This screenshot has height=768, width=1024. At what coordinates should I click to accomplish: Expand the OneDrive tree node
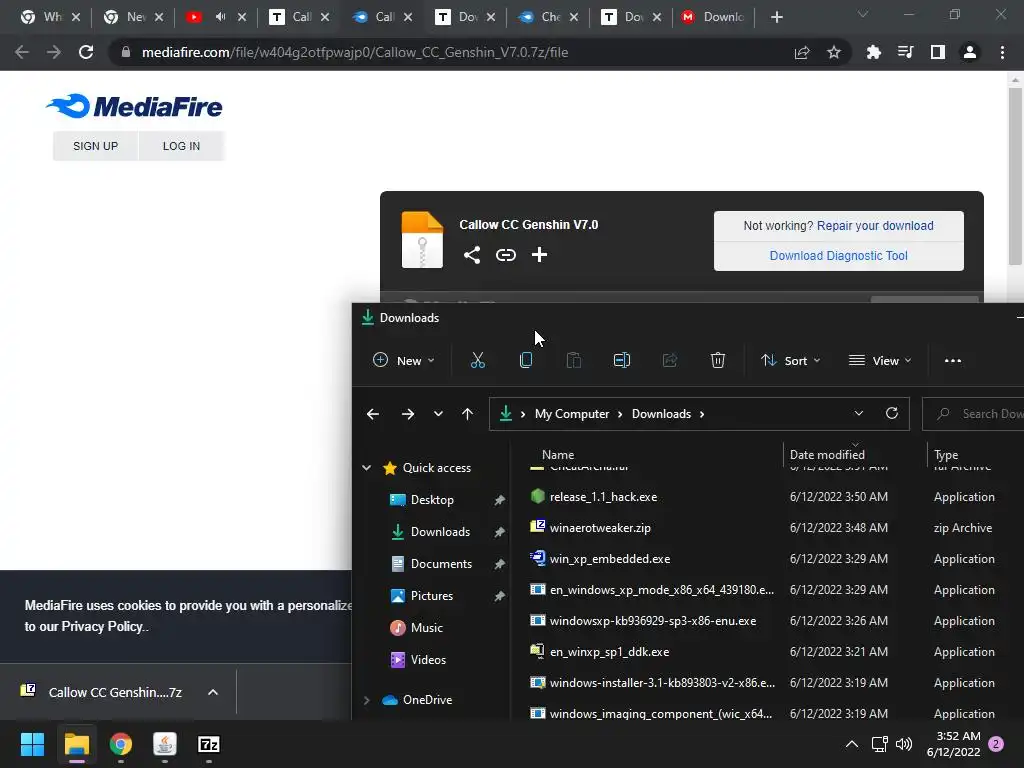[366, 699]
